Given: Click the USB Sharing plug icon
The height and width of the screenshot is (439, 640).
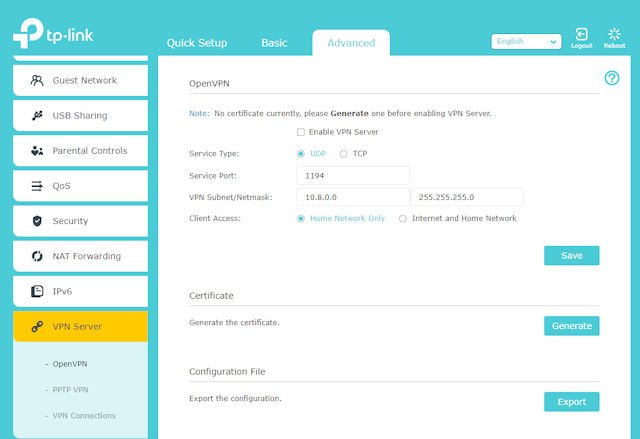Looking at the screenshot, I should (37, 115).
